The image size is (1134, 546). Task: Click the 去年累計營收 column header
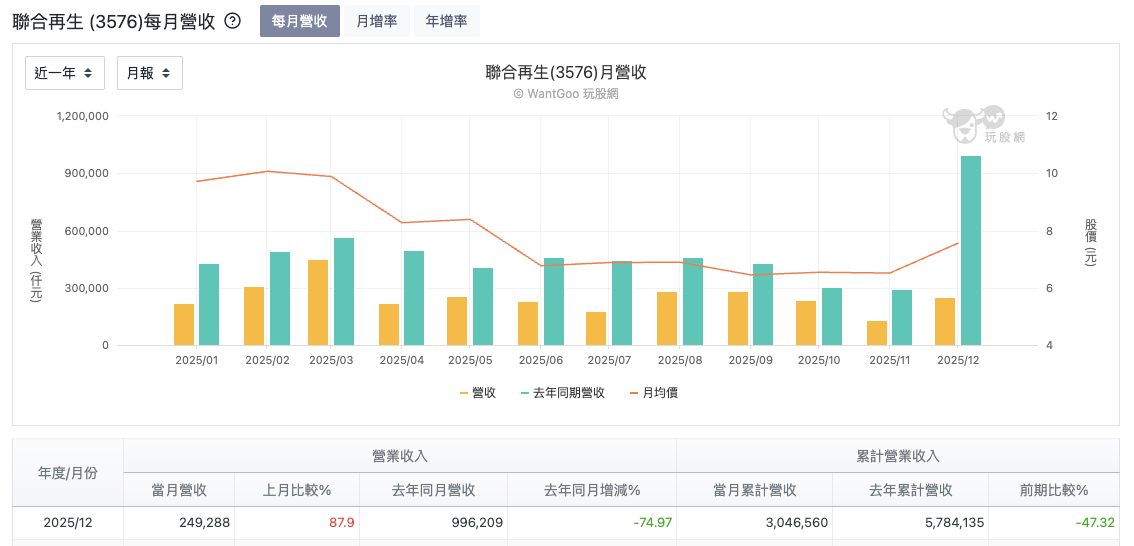tap(911, 490)
